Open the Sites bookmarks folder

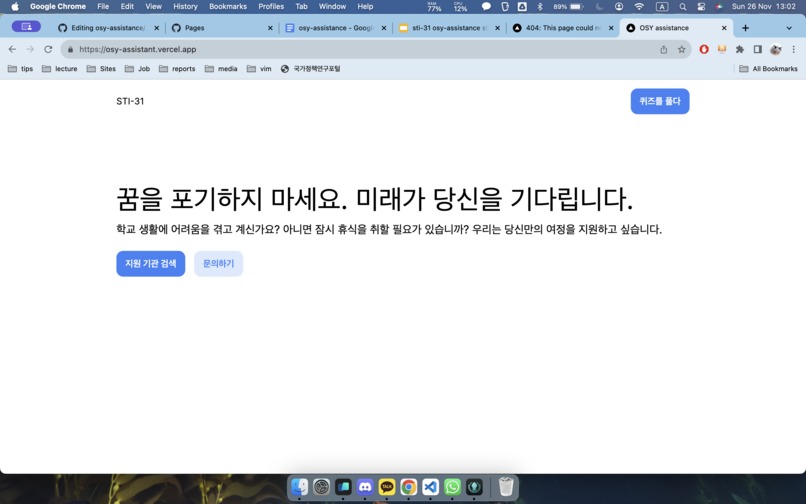tap(101, 68)
